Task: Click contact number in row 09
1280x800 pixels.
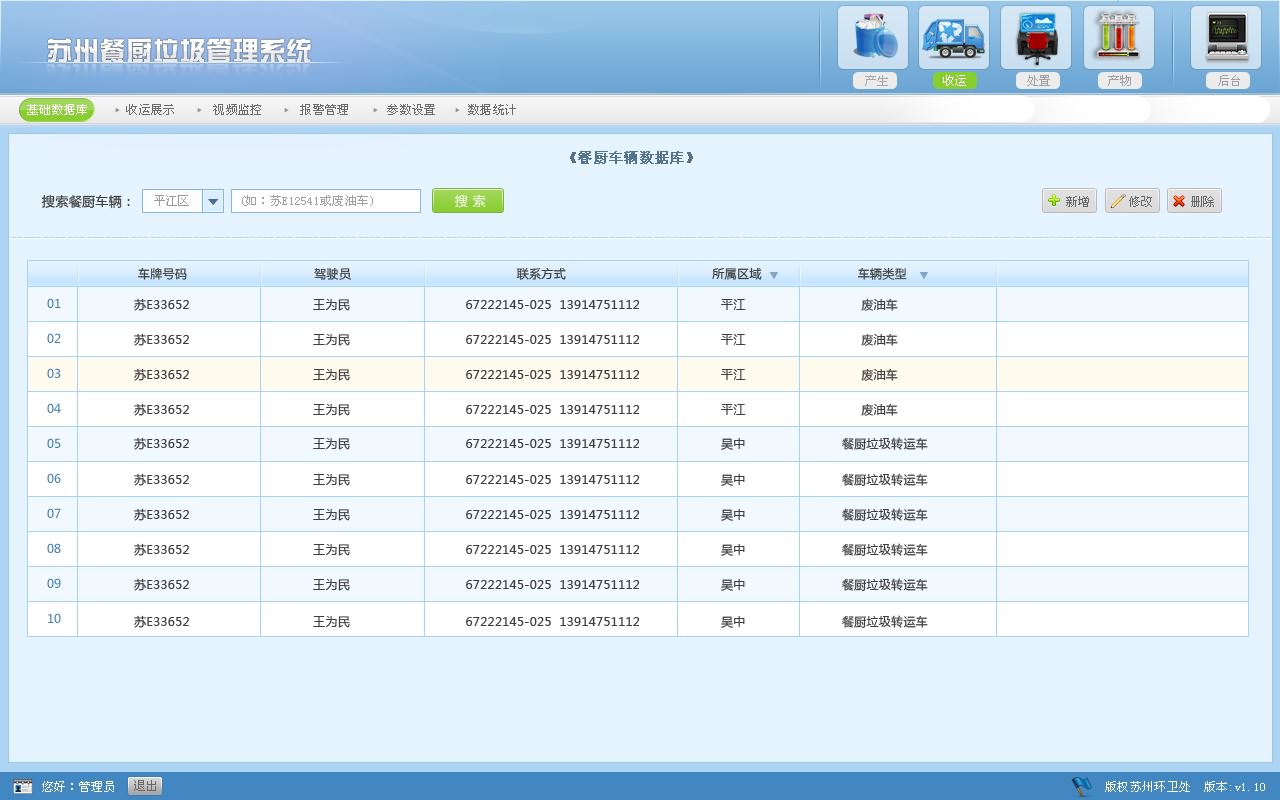Action: coord(552,585)
